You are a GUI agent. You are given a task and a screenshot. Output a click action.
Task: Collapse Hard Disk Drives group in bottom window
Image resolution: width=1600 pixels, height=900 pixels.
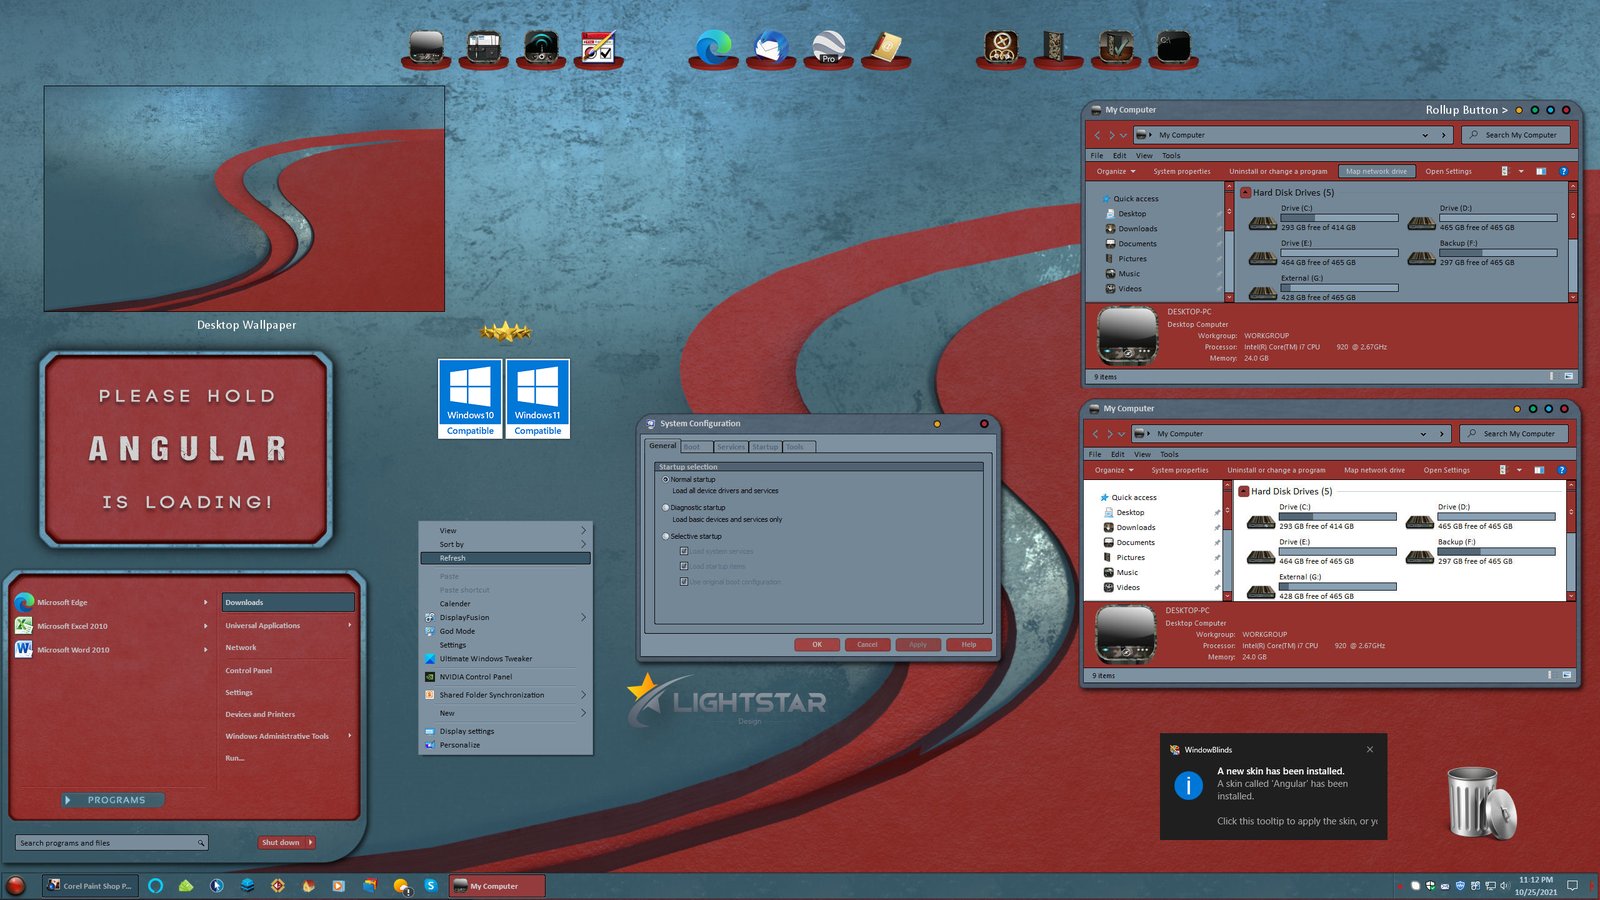(1244, 492)
